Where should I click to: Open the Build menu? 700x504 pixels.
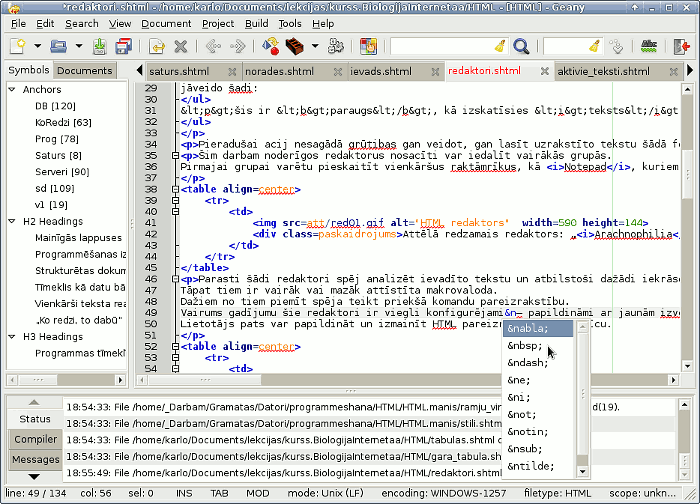pyautogui.click(x=256, y=23)
